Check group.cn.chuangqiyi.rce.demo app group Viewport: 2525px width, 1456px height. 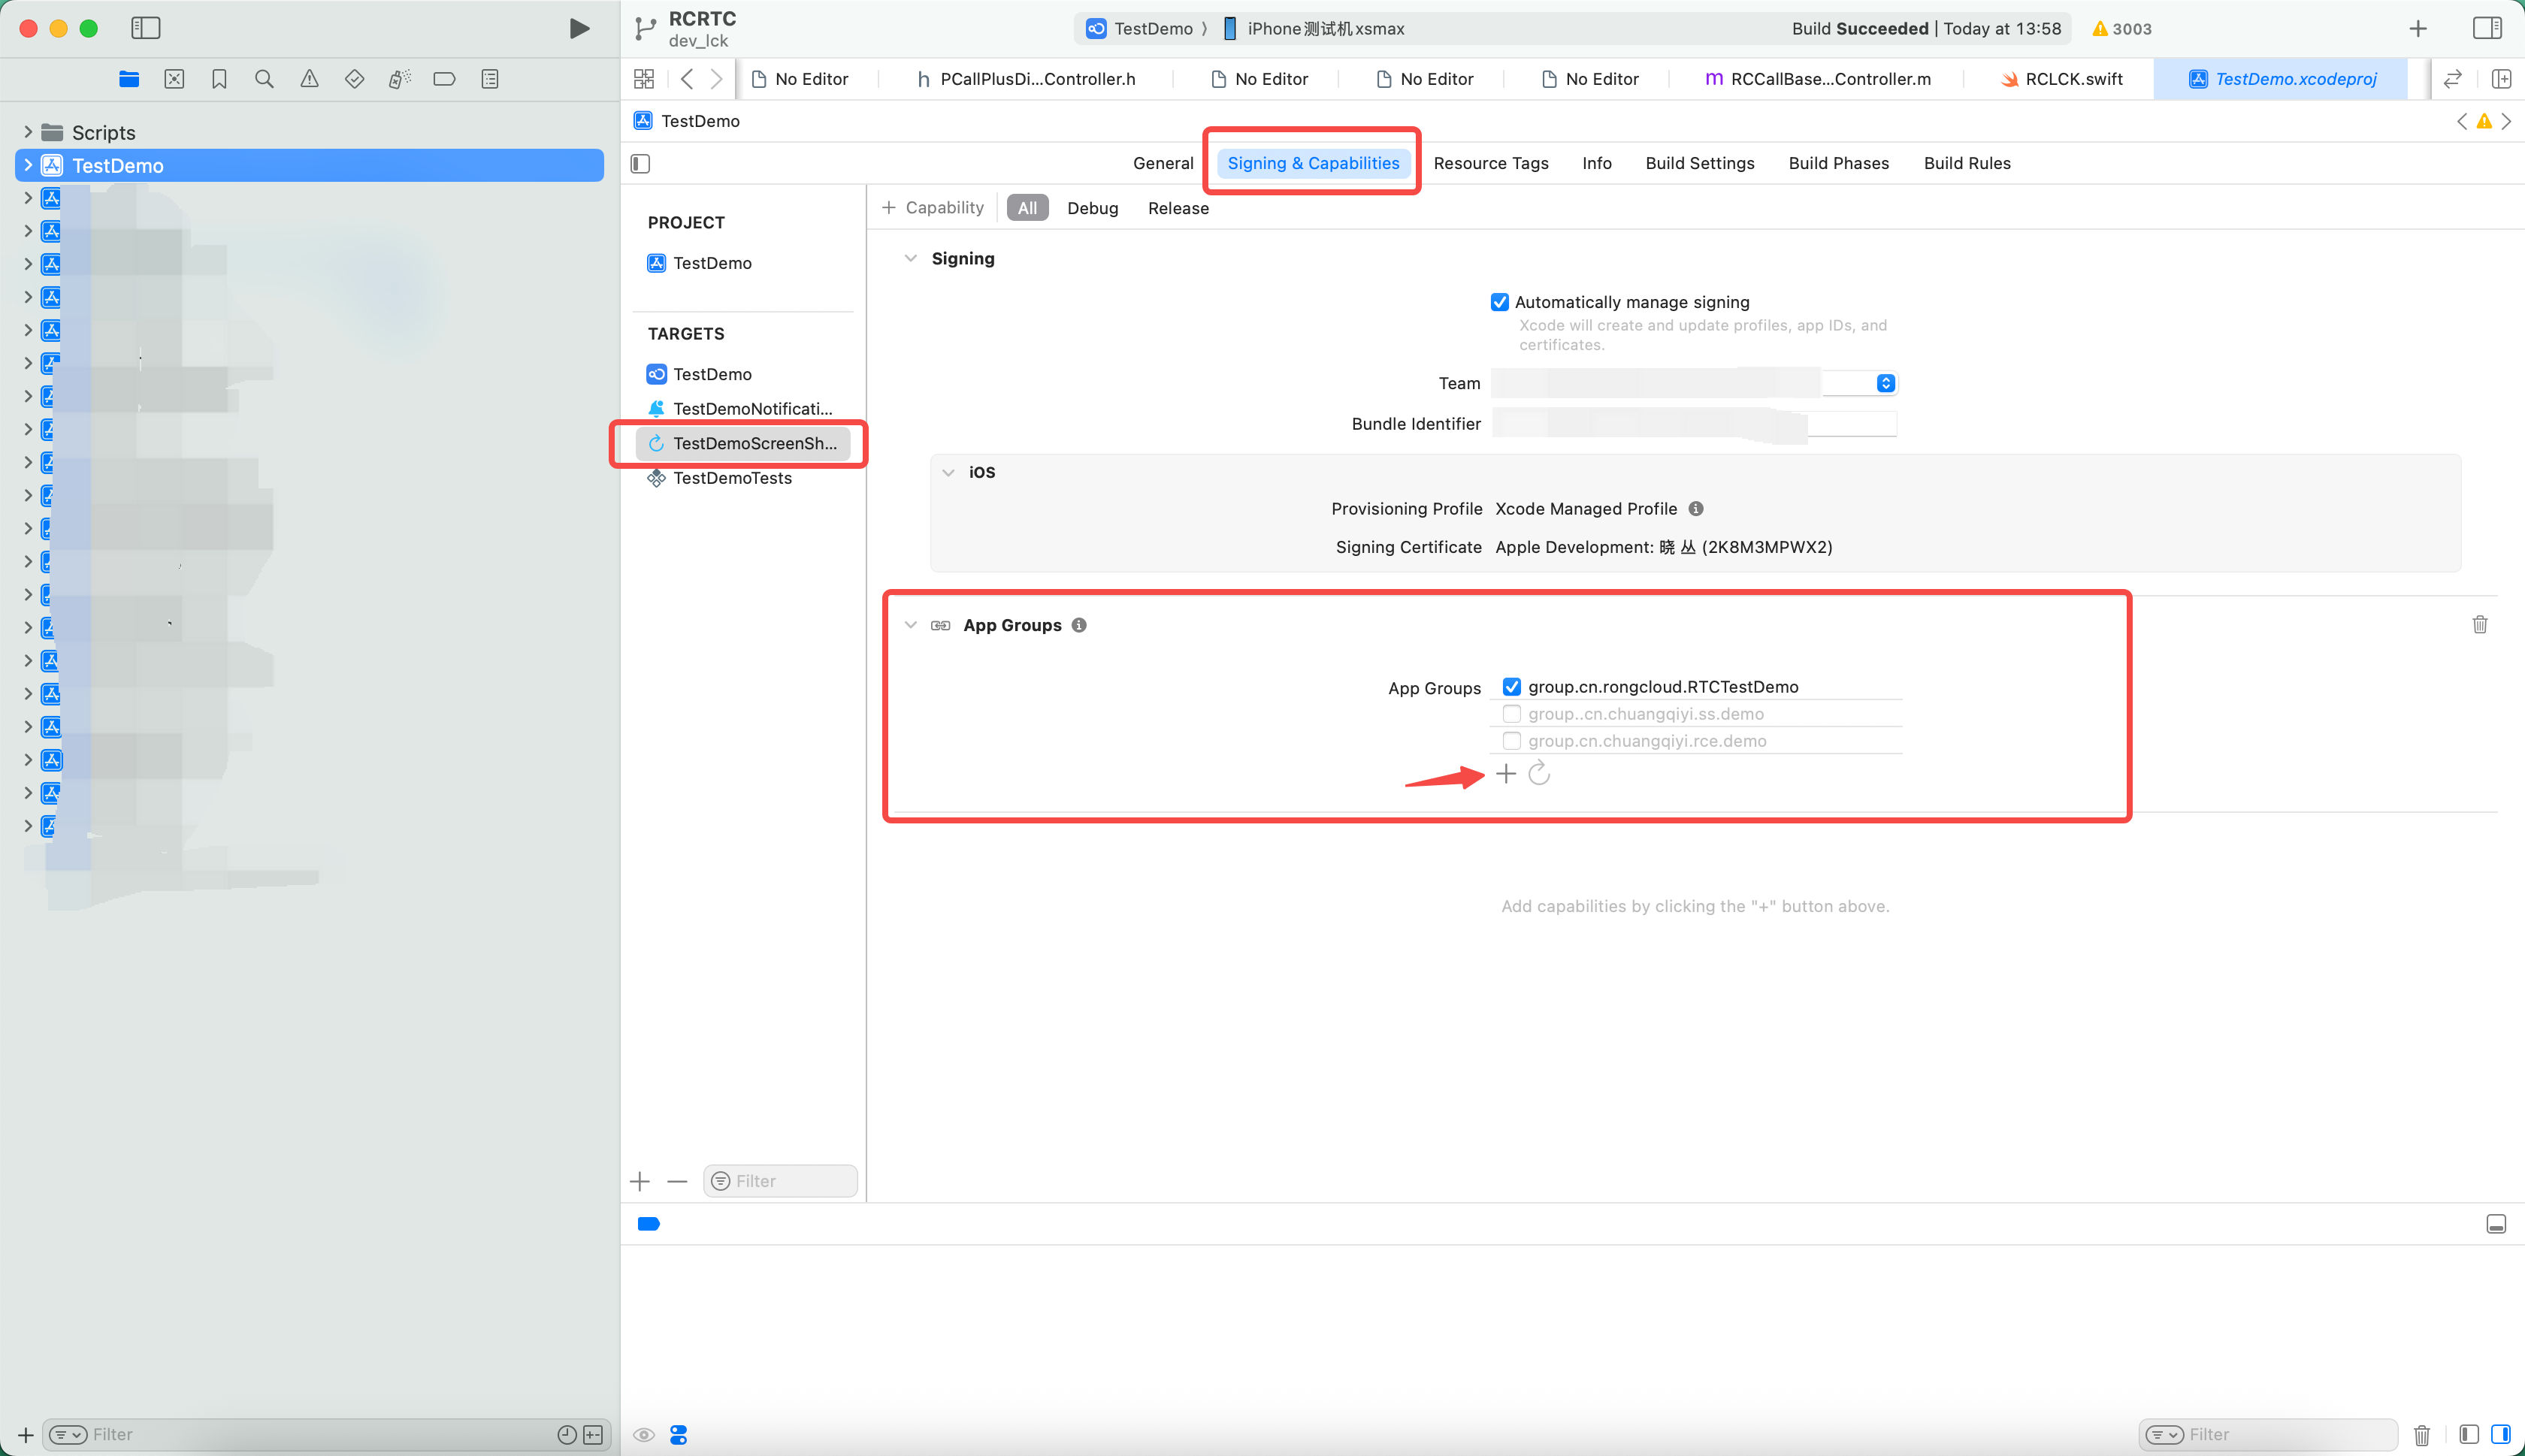(x=1511, y=740)
